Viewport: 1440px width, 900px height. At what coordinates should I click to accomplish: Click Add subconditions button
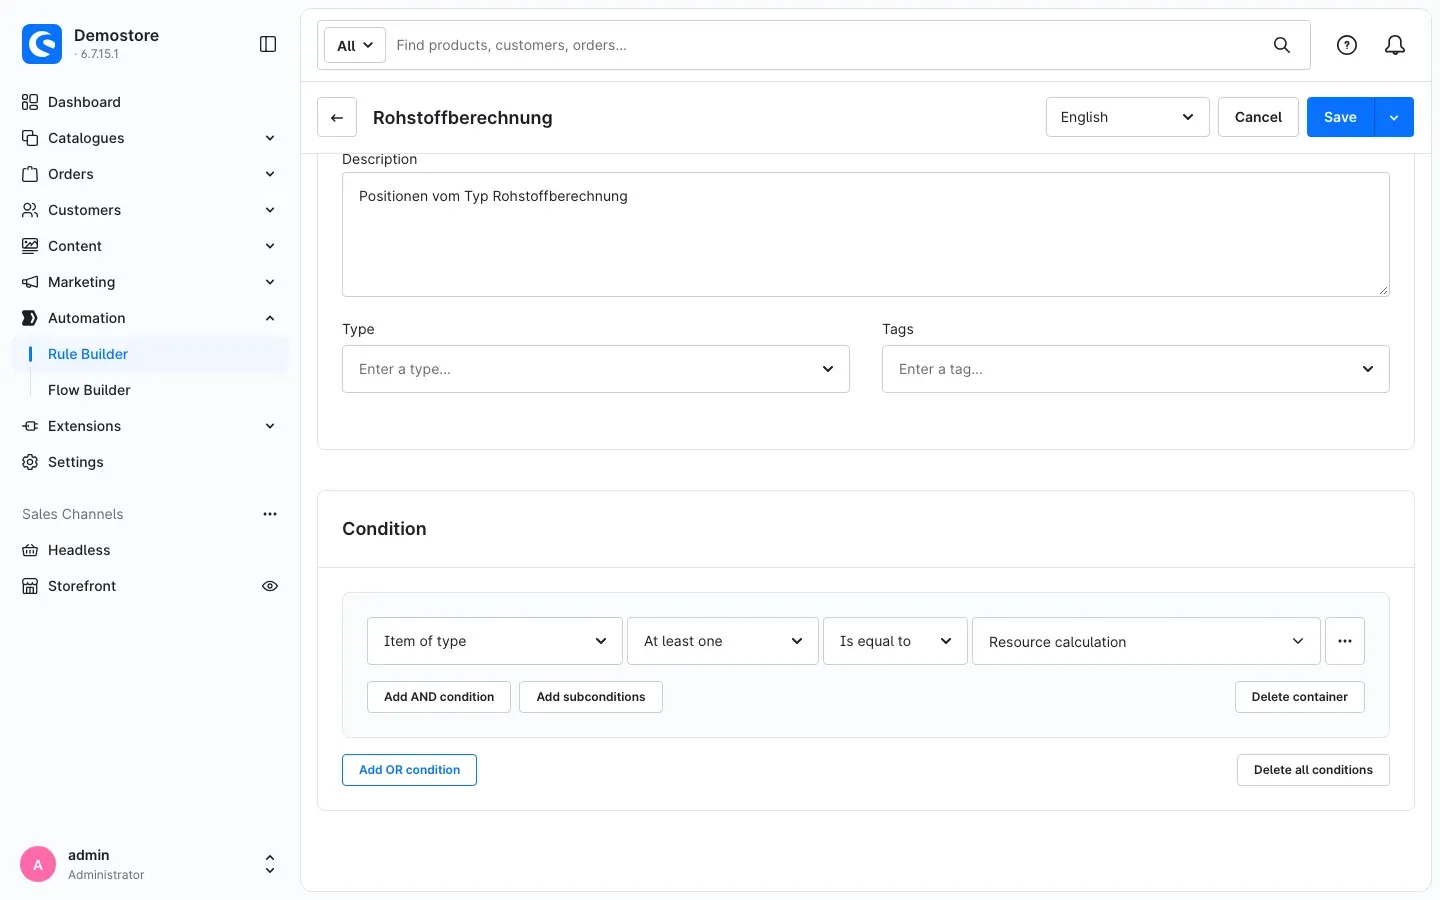click(591, 697)
